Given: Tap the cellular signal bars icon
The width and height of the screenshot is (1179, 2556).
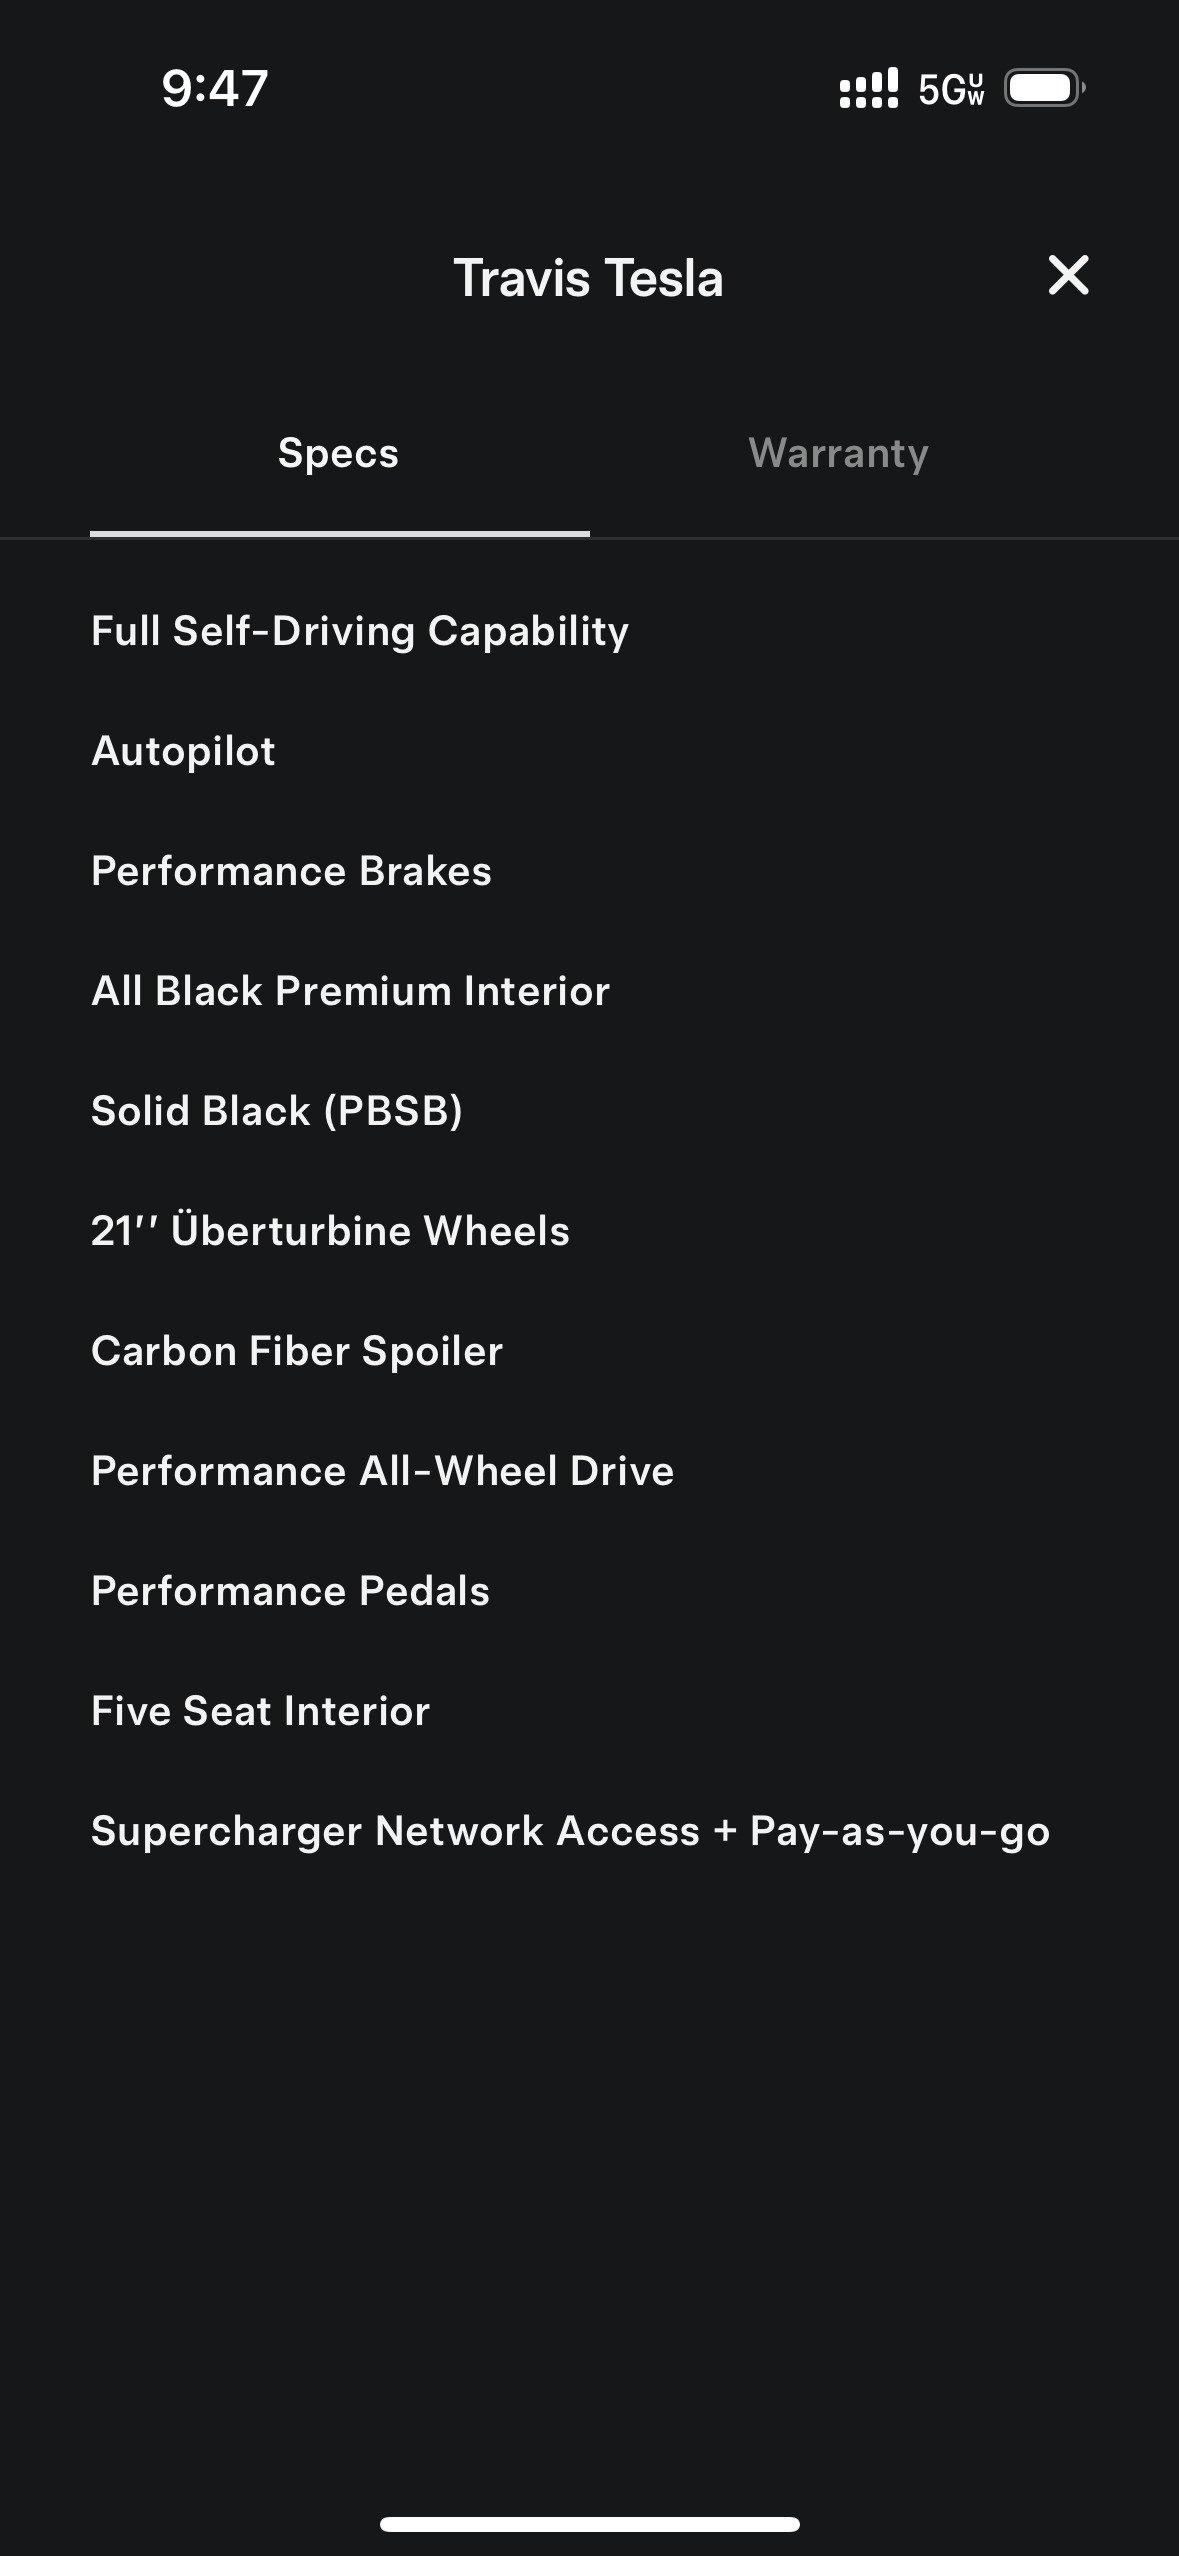Looking at the screenshot, I should click(868, 89).
